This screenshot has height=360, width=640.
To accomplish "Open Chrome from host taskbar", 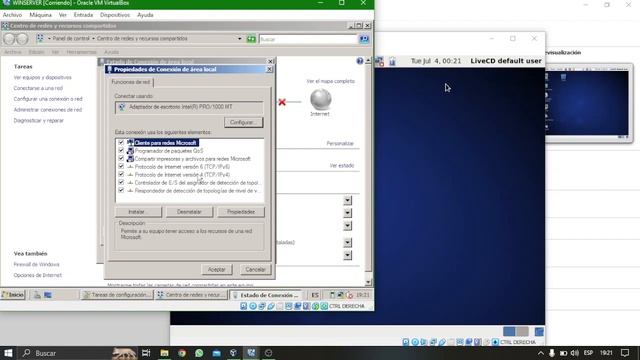I will [182, 353].
